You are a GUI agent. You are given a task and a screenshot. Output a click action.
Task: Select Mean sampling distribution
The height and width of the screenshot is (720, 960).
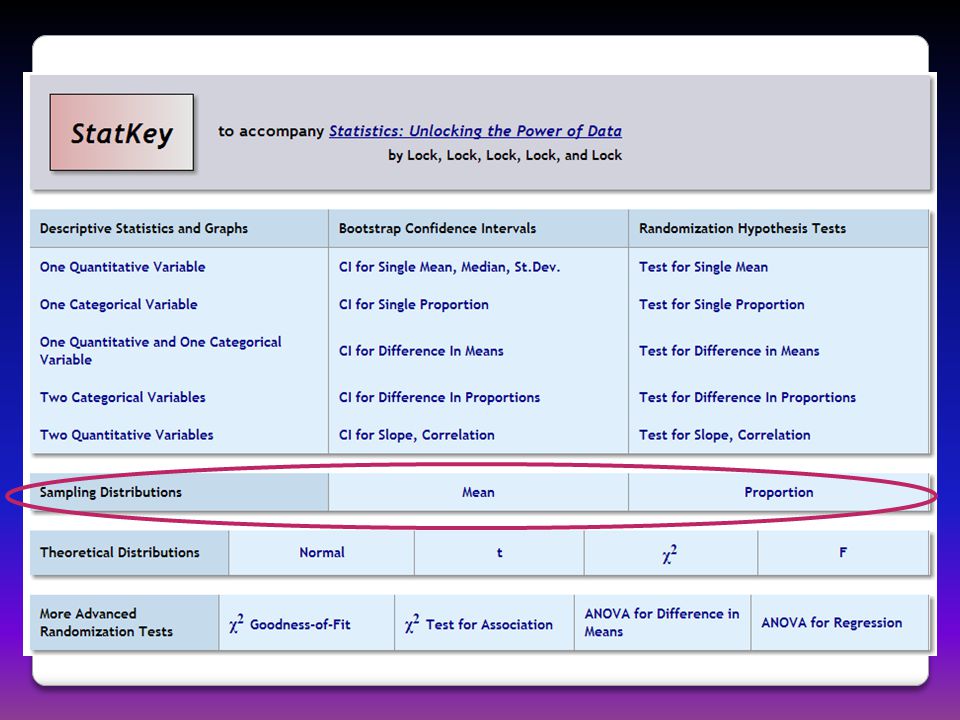tap(478, 492)
